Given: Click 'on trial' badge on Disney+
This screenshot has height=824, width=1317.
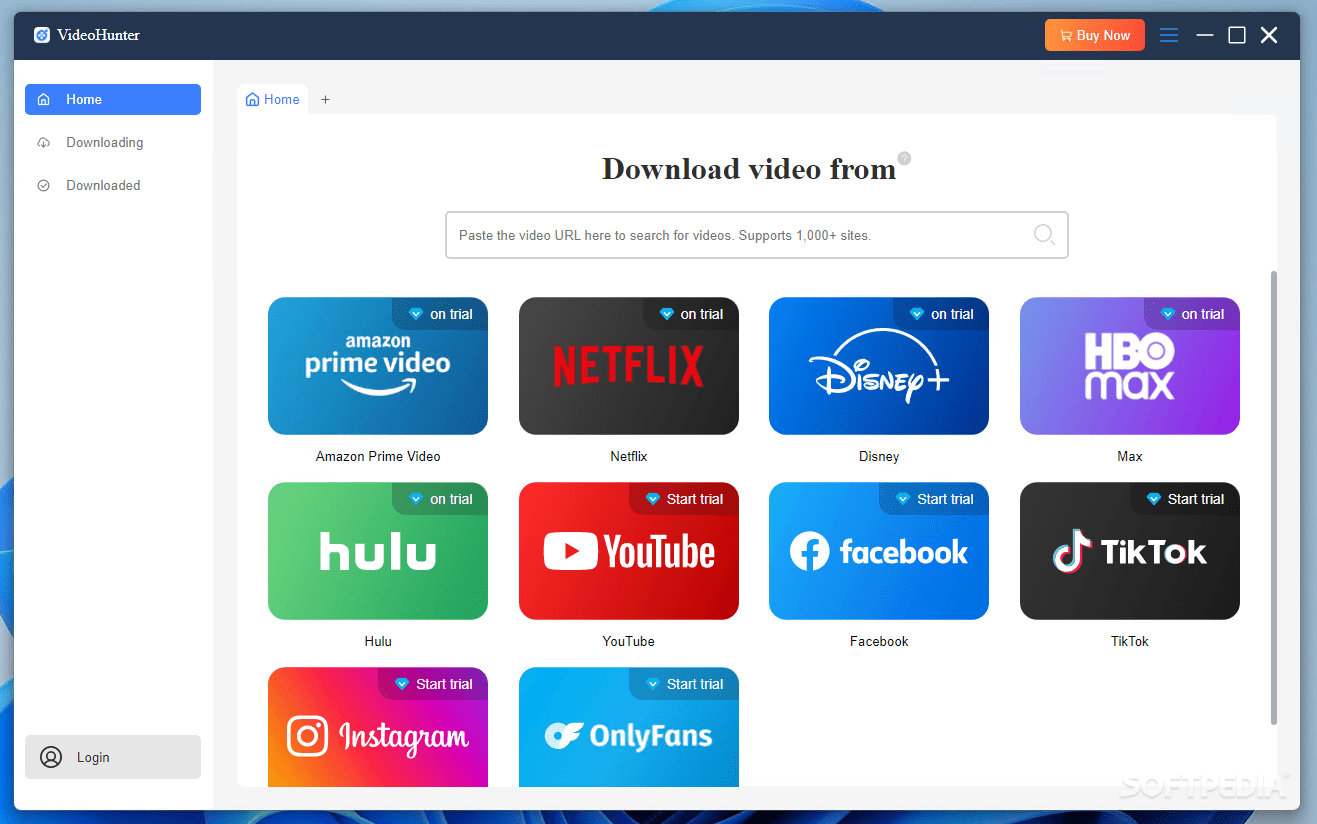Looking at the screenshot, I should 941,314.
